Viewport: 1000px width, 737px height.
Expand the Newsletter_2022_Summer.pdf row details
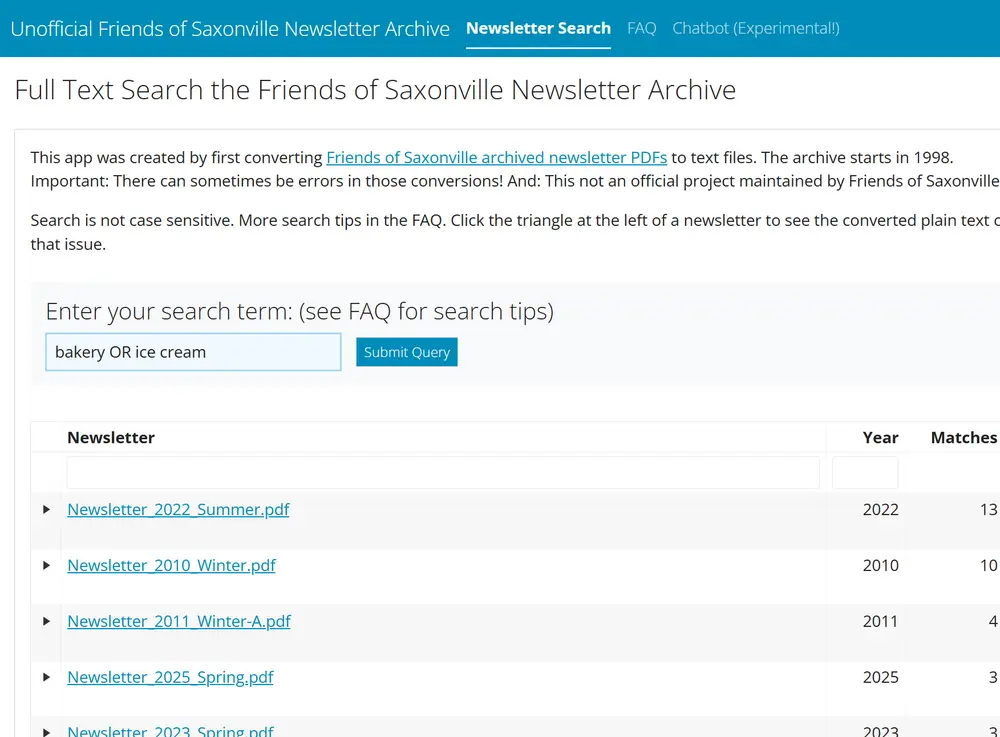click(46, 509)
